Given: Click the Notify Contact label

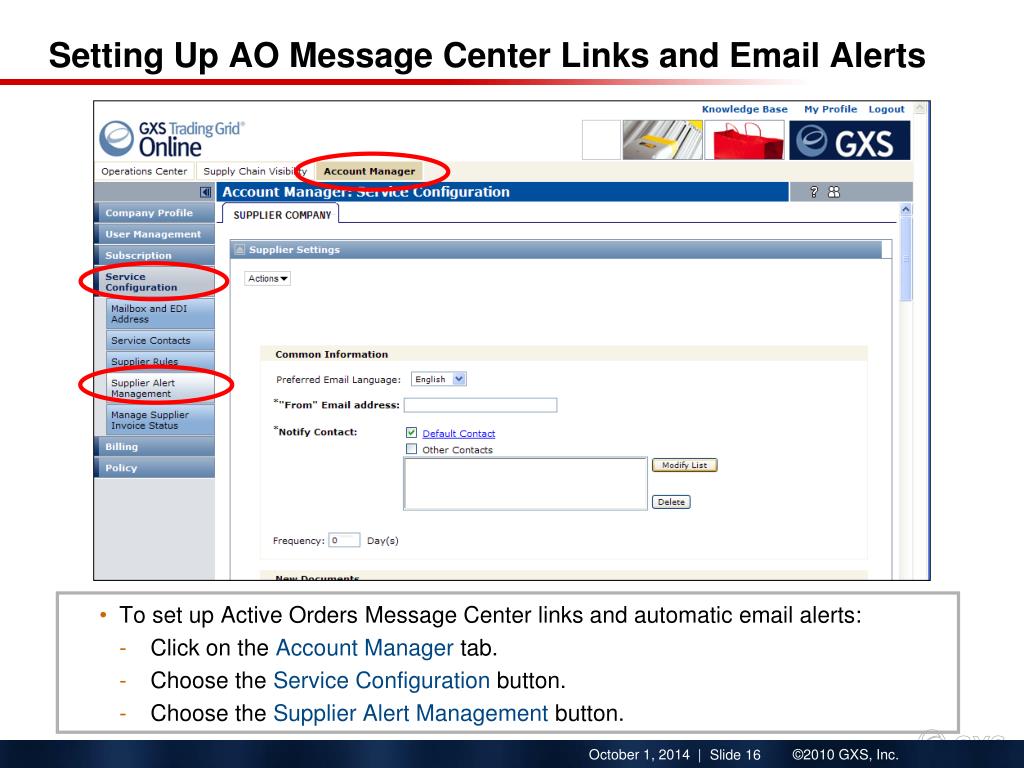Looking at the screenshot, I should [x=316, y=432].
